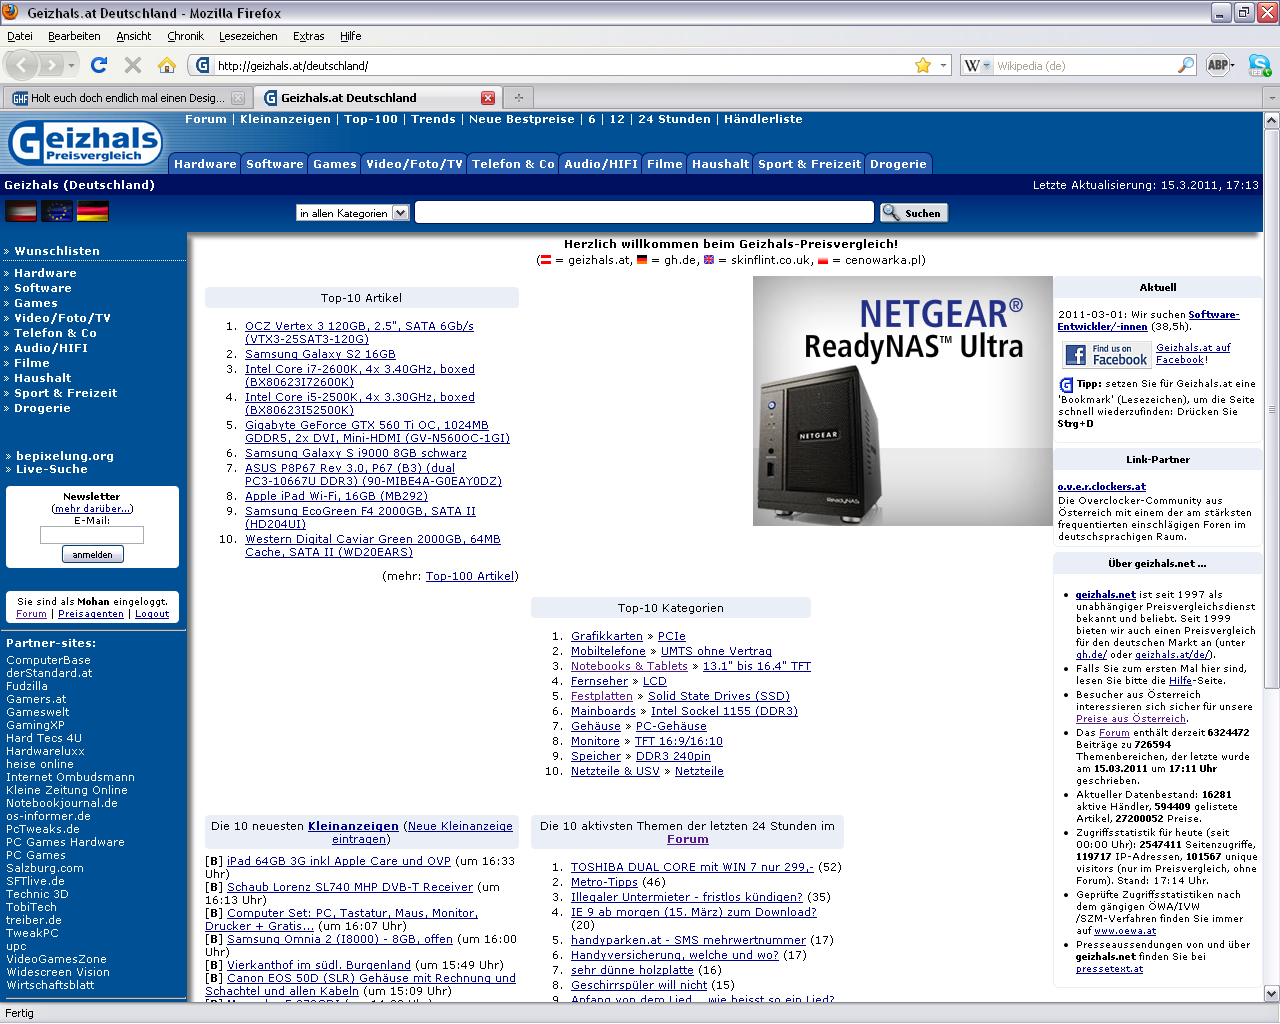The width and height of the screenshot is (1280, 1024).
Task: Open the Top-100 Artikel link
Action: click(470, 576)
